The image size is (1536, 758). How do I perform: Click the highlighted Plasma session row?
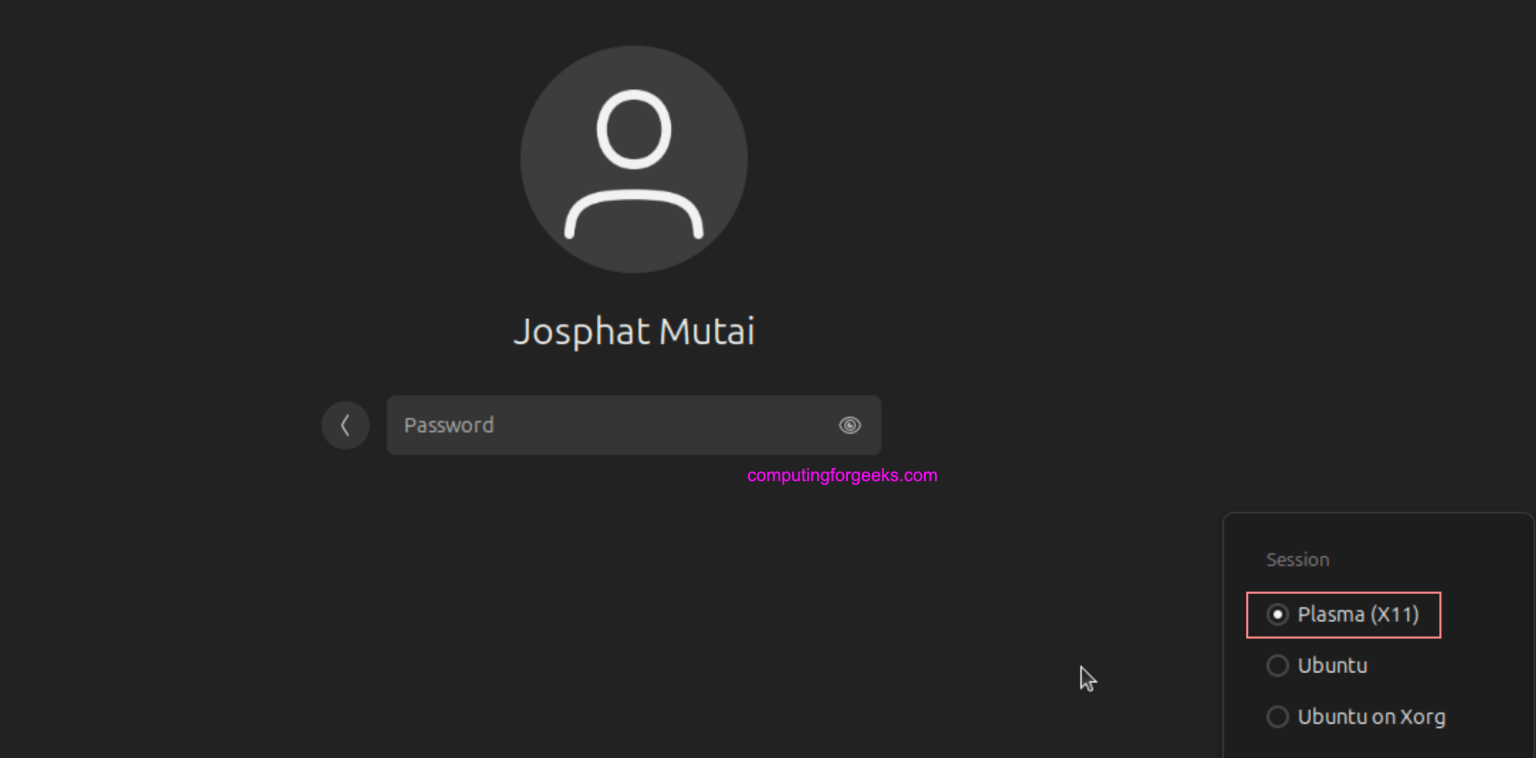point(1343,615)
